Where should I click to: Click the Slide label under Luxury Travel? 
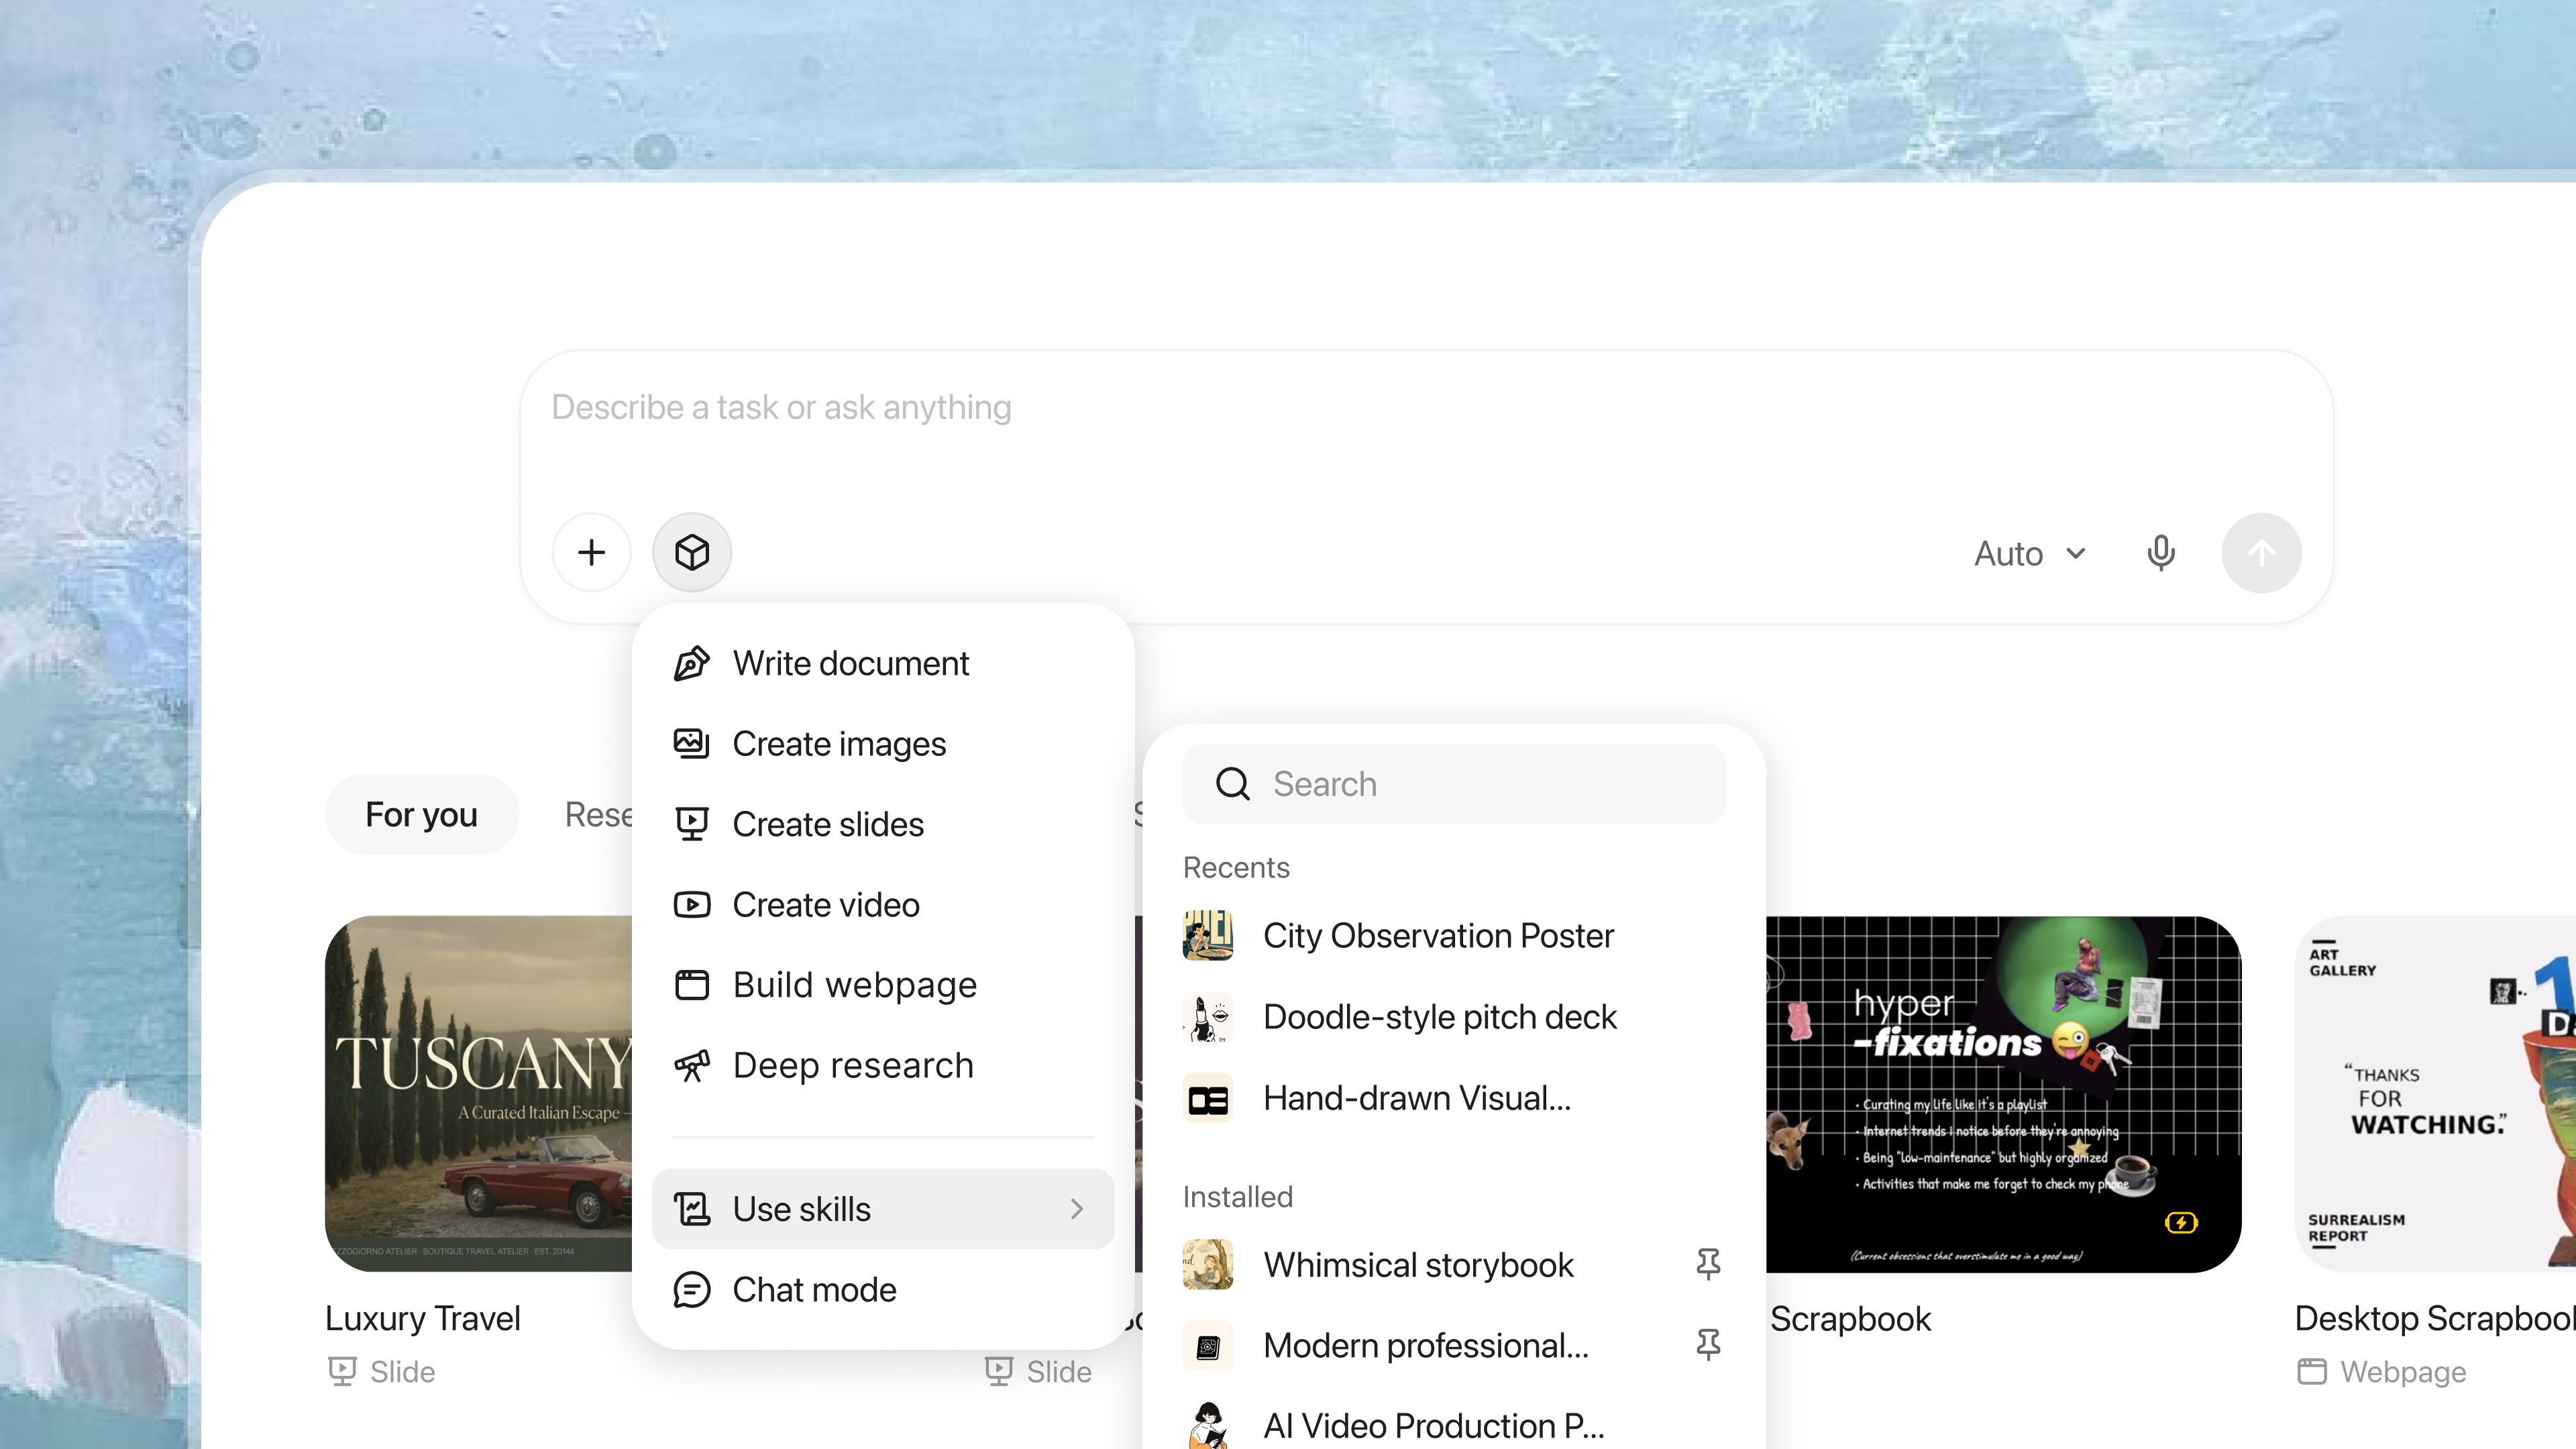click(402, 1372)
